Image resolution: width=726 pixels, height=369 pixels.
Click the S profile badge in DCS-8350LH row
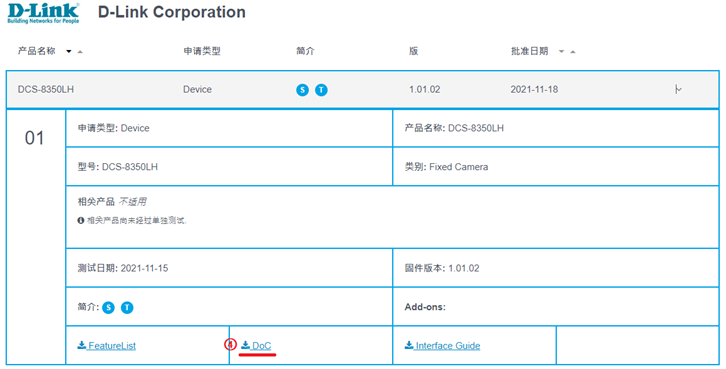tap(302, 90)
